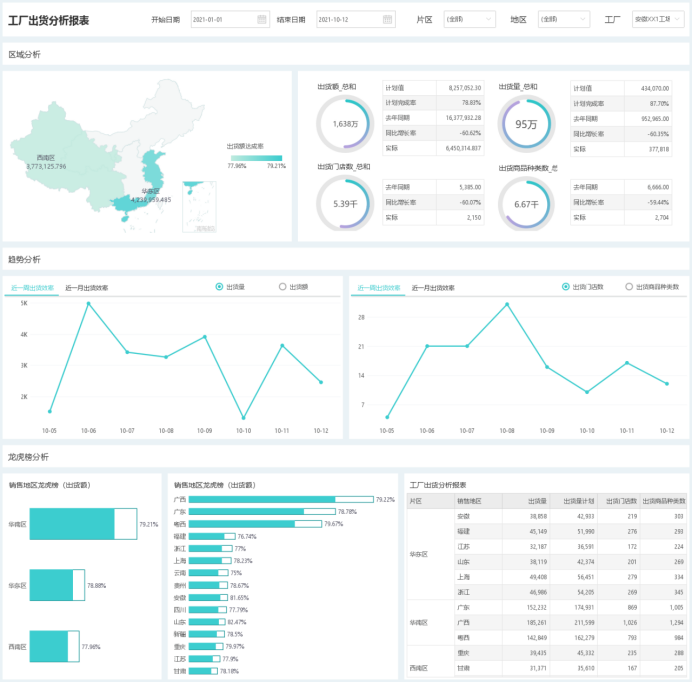The height and width of the screenshot is (682, 692).
Task: Click the 出货额_总和 1,638万 ring gauge
Action: coord(345,124)
